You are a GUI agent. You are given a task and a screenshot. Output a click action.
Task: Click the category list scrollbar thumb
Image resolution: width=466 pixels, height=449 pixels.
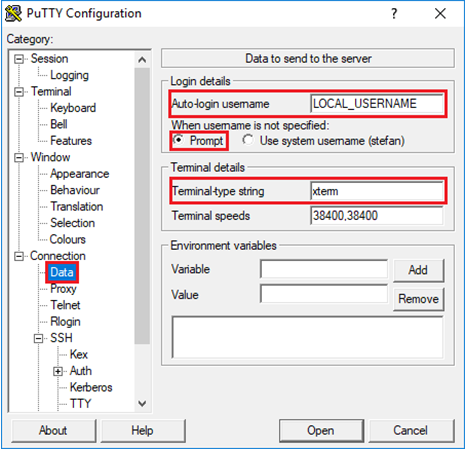click(x=142, y=206)
